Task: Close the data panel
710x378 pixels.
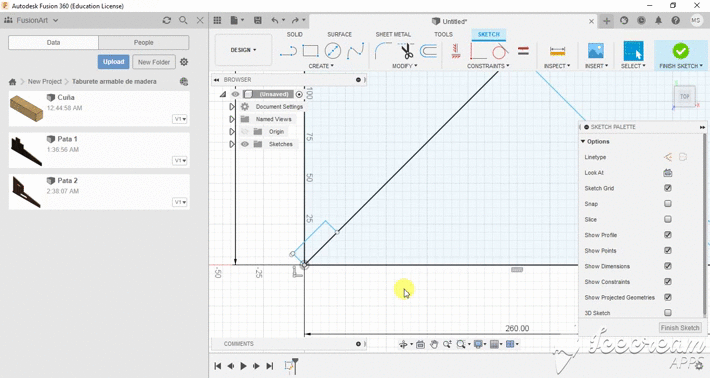Action: coord(200,20)
